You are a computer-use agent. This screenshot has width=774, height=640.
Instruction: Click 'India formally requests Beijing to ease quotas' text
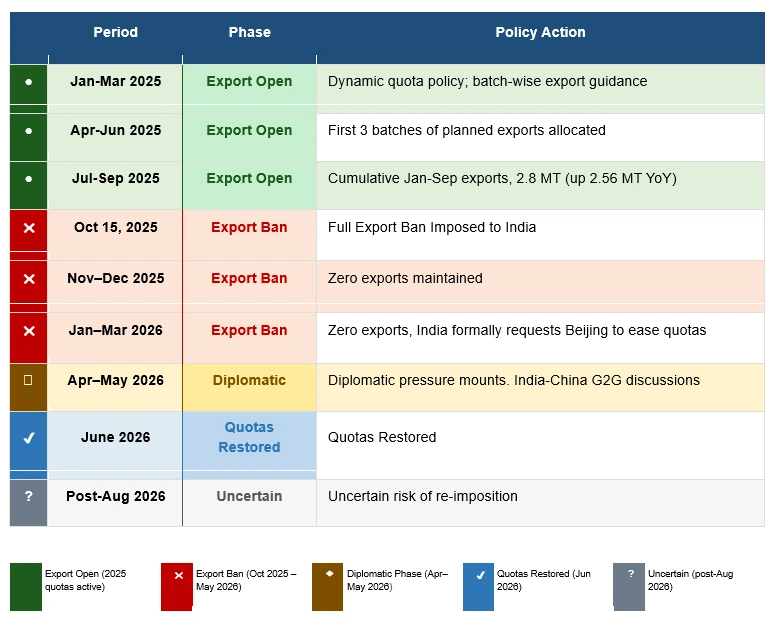561,331
